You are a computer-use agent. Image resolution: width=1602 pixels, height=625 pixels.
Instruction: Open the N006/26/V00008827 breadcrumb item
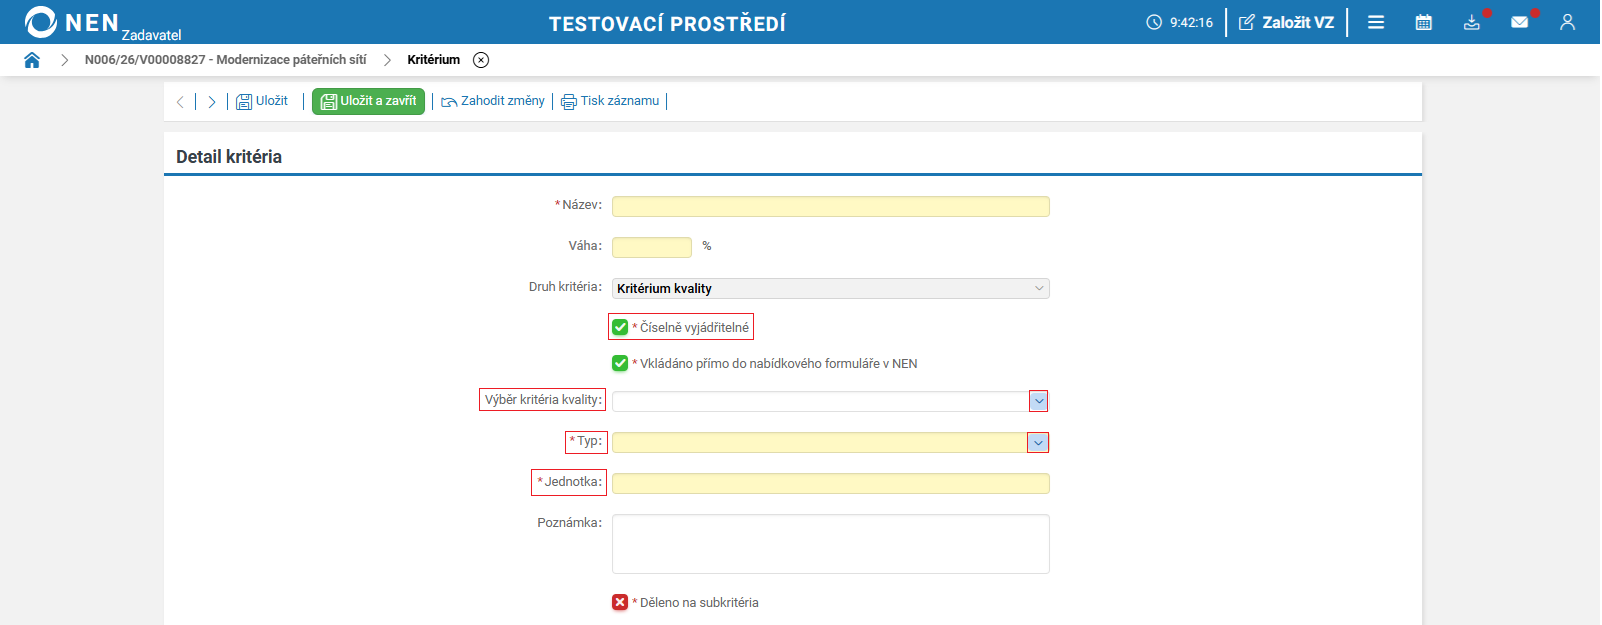(225, 60)
